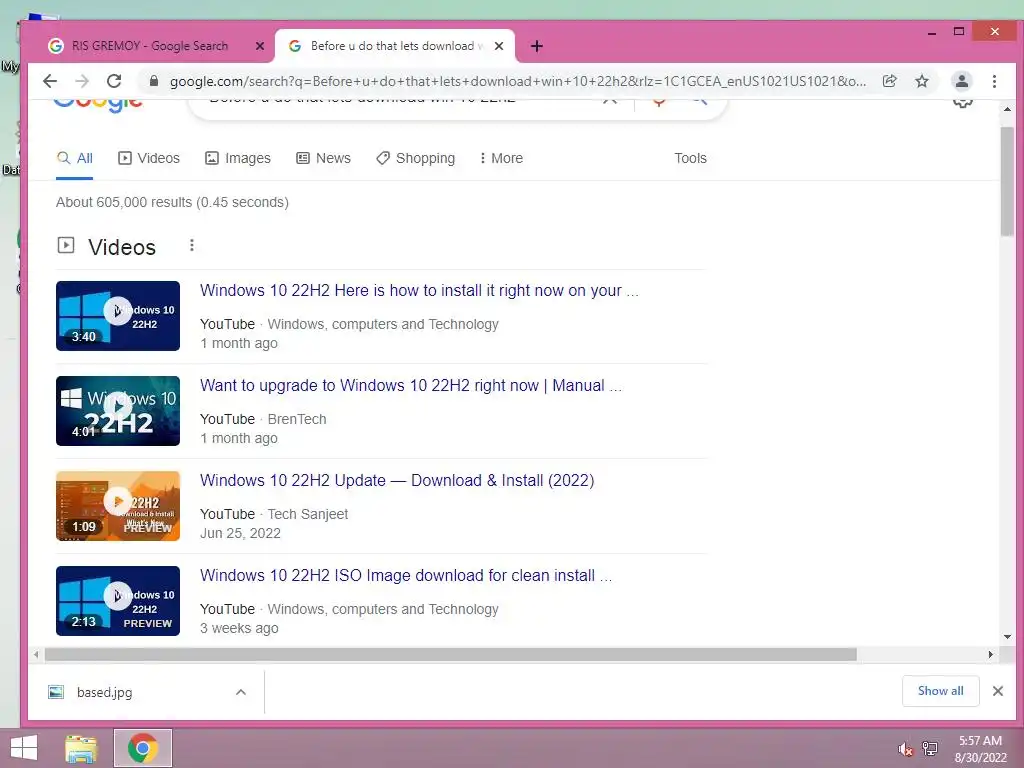Open Chrome three-dot menu

click(x=994, y=81)
